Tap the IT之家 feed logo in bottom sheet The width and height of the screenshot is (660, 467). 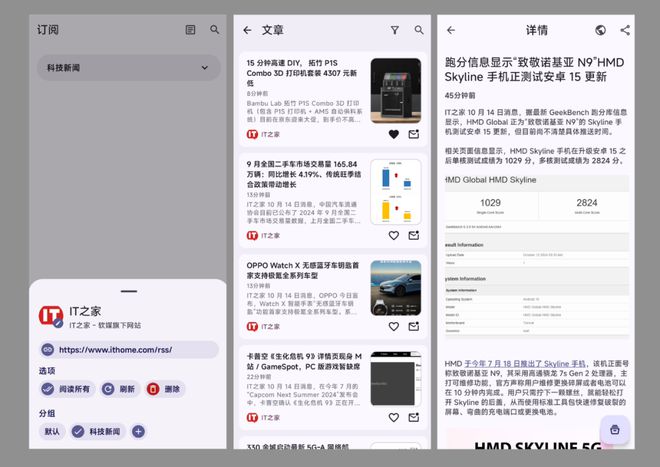[x=51, y=316]
